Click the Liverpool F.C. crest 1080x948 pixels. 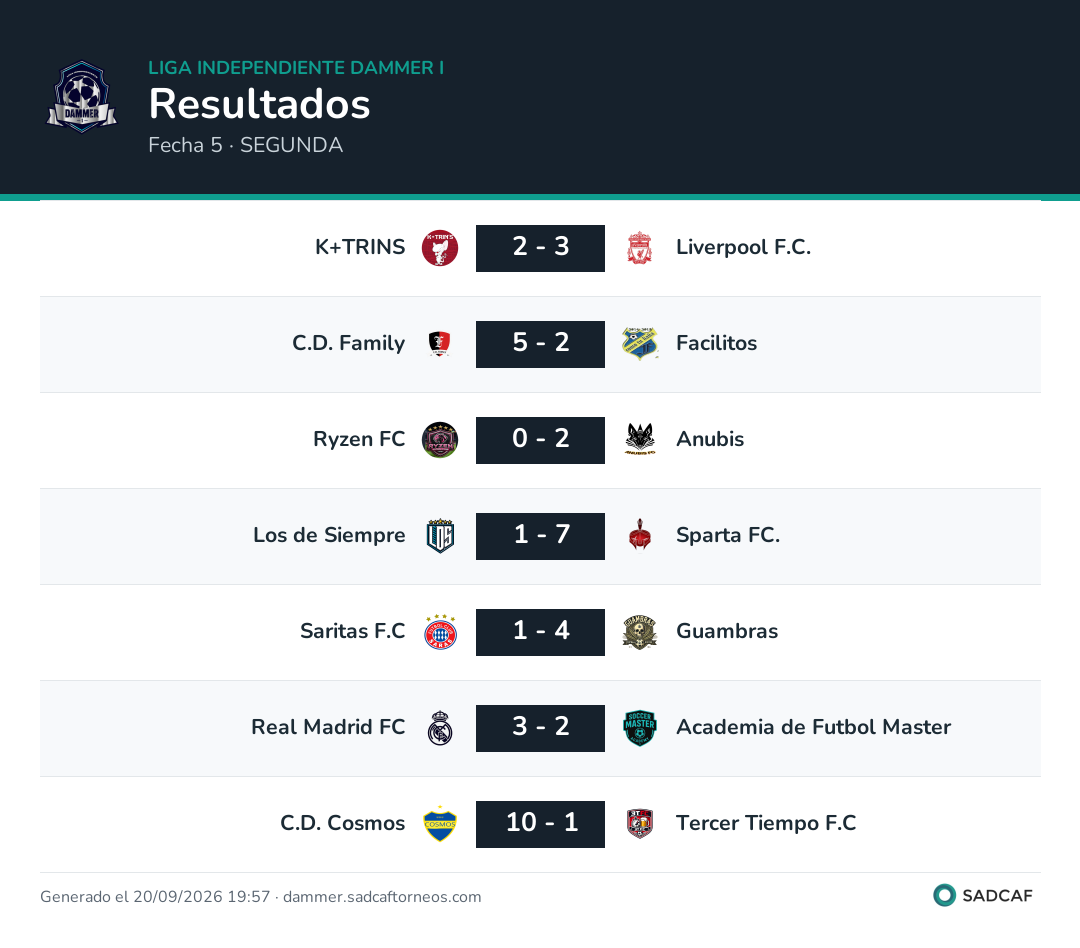click(640, 248)
